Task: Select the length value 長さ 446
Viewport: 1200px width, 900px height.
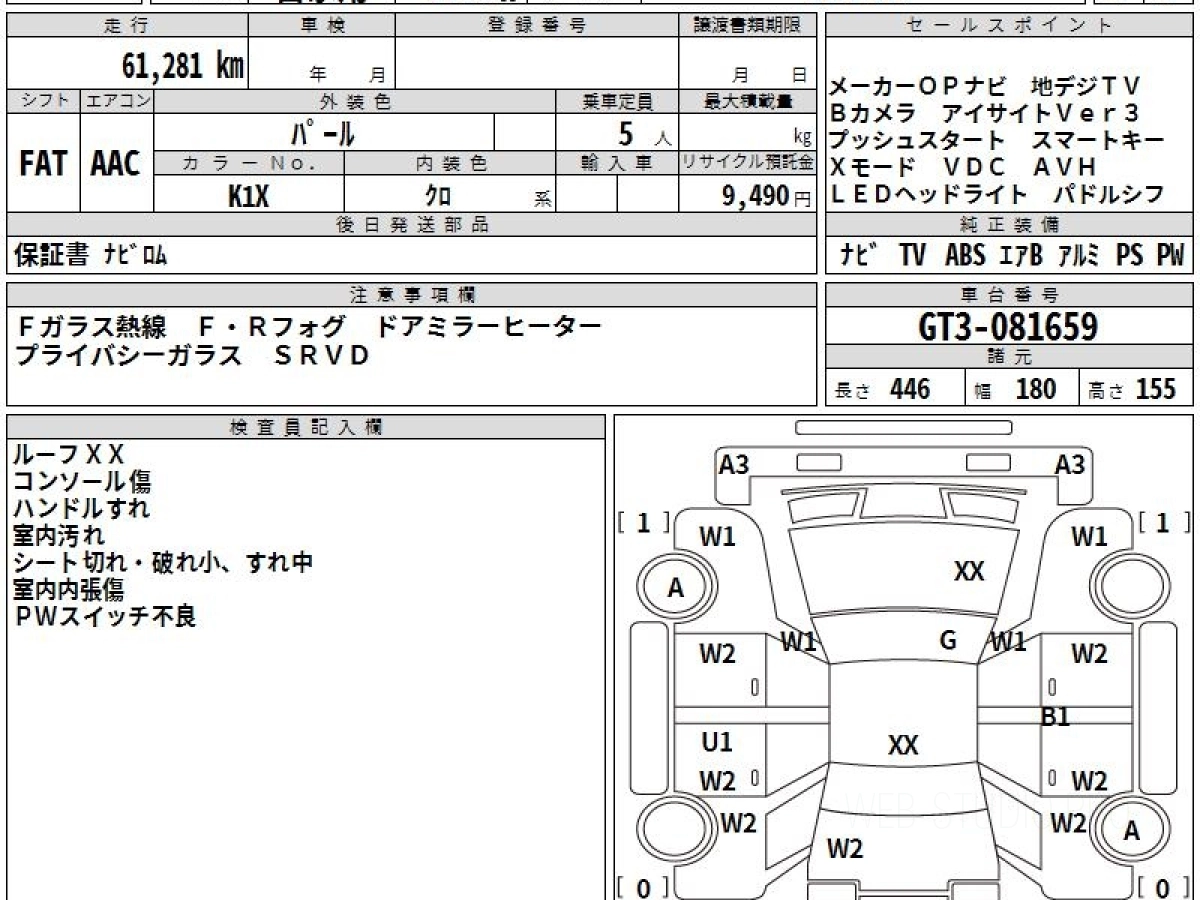Action: [882, 389]
